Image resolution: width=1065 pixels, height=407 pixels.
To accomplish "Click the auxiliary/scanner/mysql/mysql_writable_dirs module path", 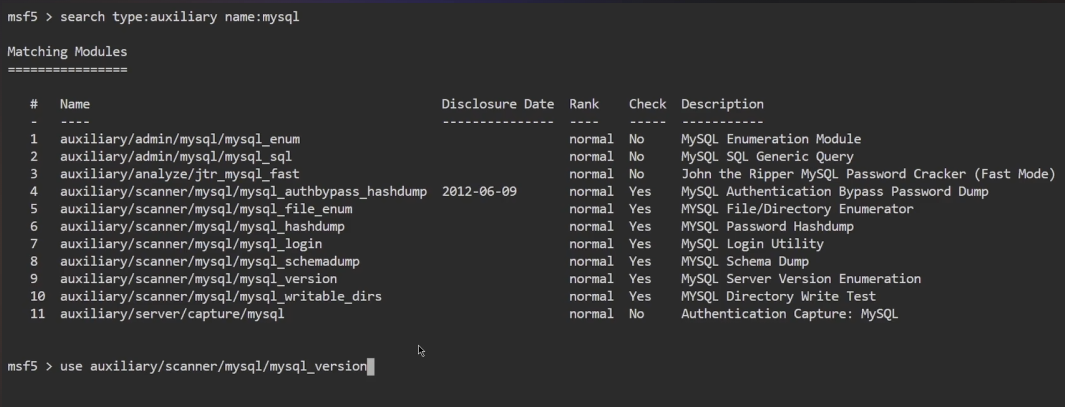I will [220, 297].
